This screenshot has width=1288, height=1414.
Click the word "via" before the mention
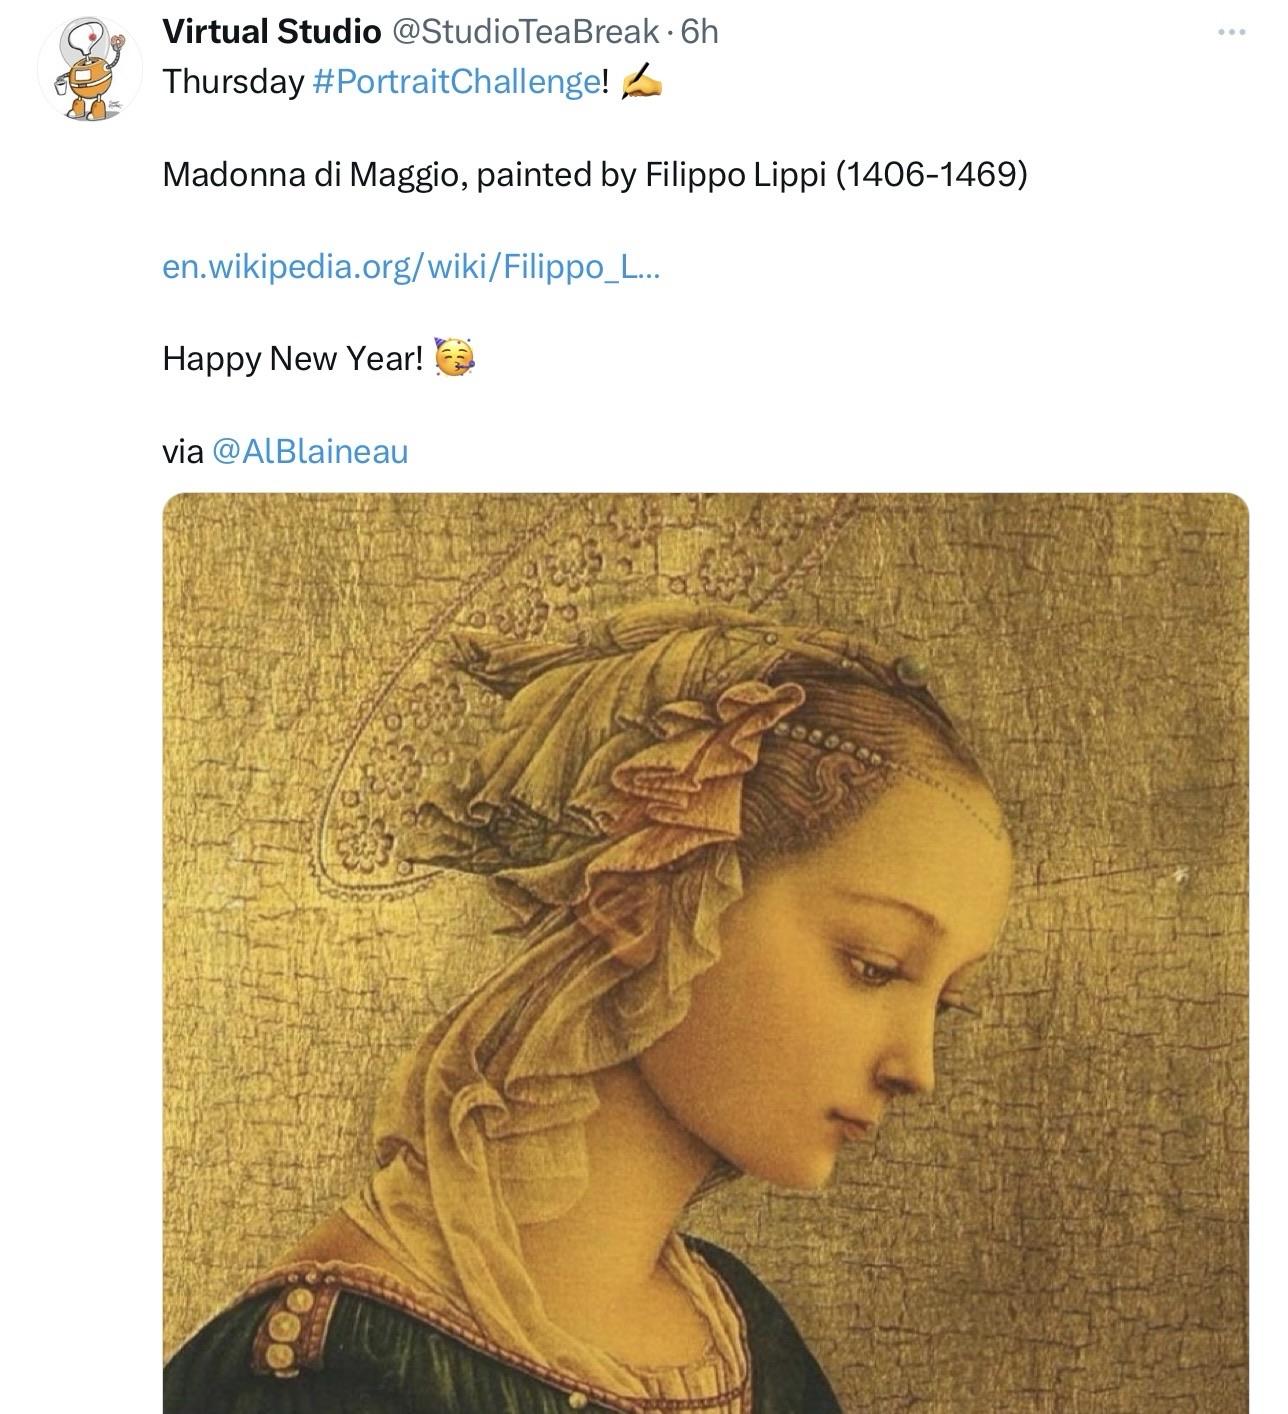pyautogui.click(x=183, y=451)
